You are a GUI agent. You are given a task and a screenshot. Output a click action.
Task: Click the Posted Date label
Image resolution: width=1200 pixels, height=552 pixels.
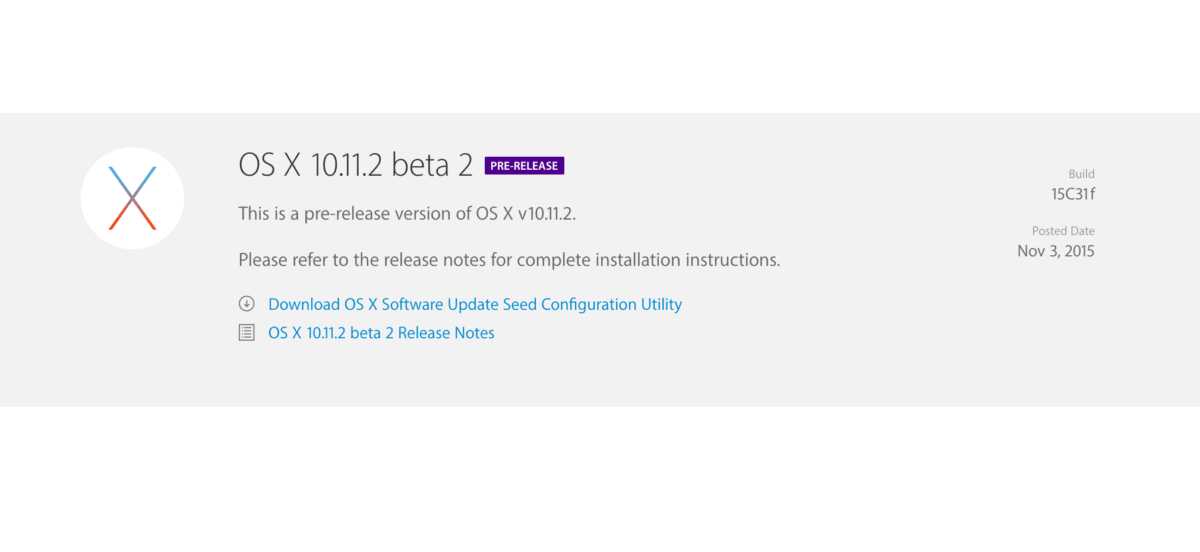1063,231
